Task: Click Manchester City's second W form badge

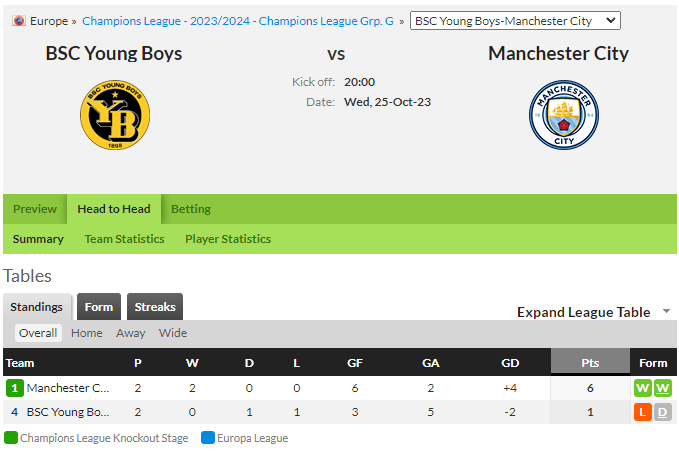Action: 663,388
